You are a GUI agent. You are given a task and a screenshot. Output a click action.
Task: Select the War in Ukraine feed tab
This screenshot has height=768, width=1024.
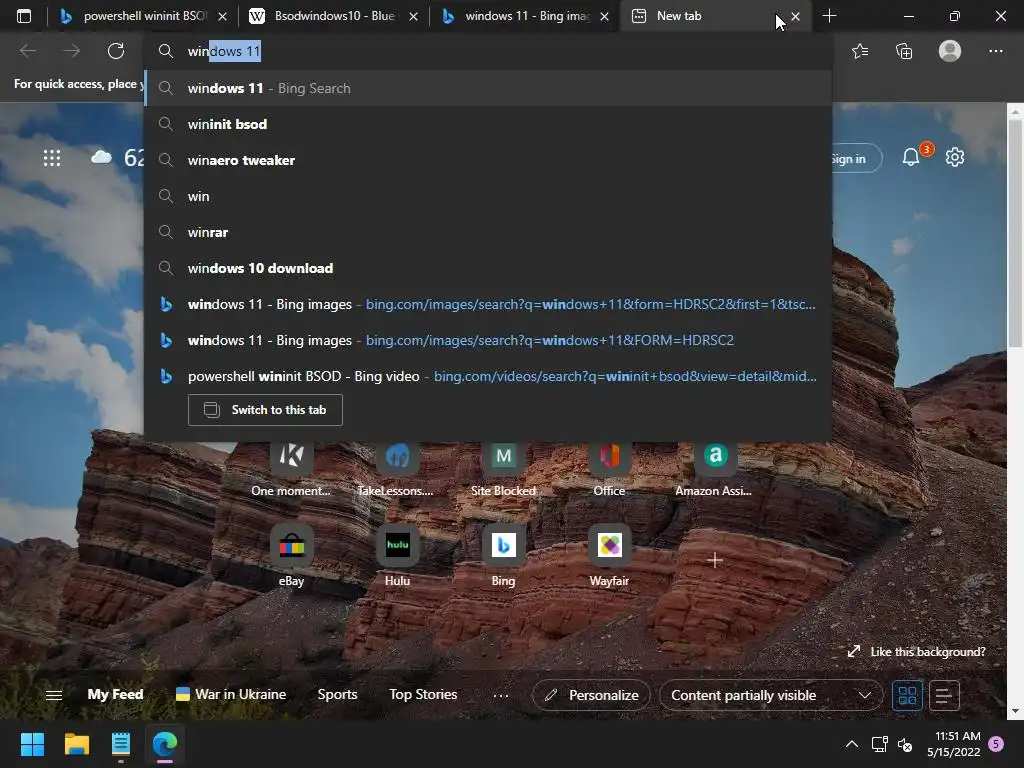point(231,694)
